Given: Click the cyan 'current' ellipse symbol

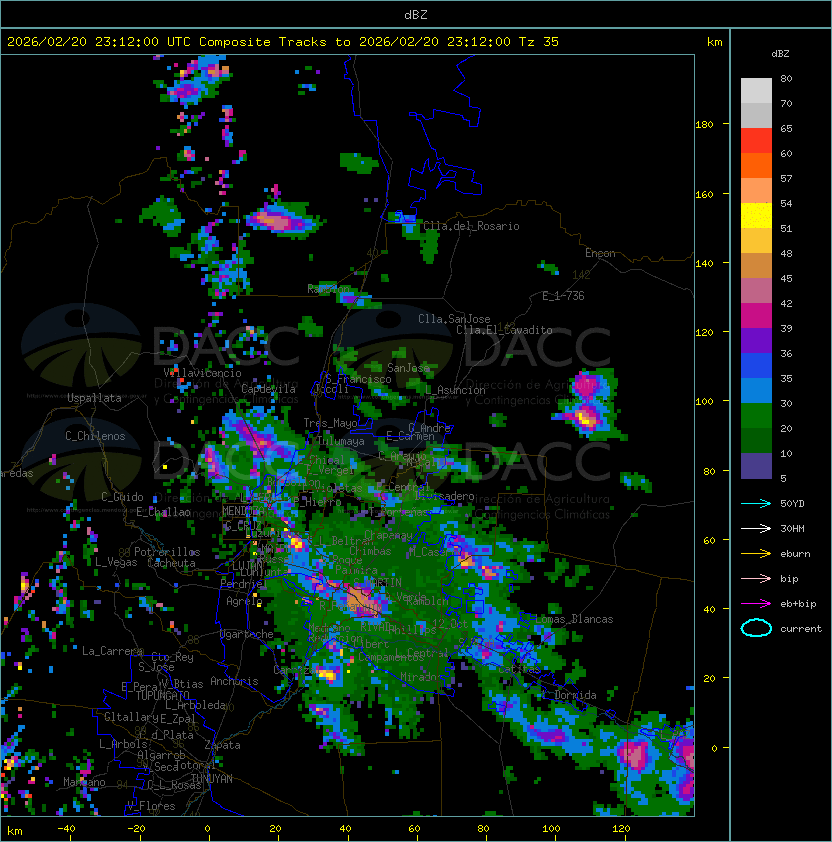Looking at the screenshot, I should point(756,628).
